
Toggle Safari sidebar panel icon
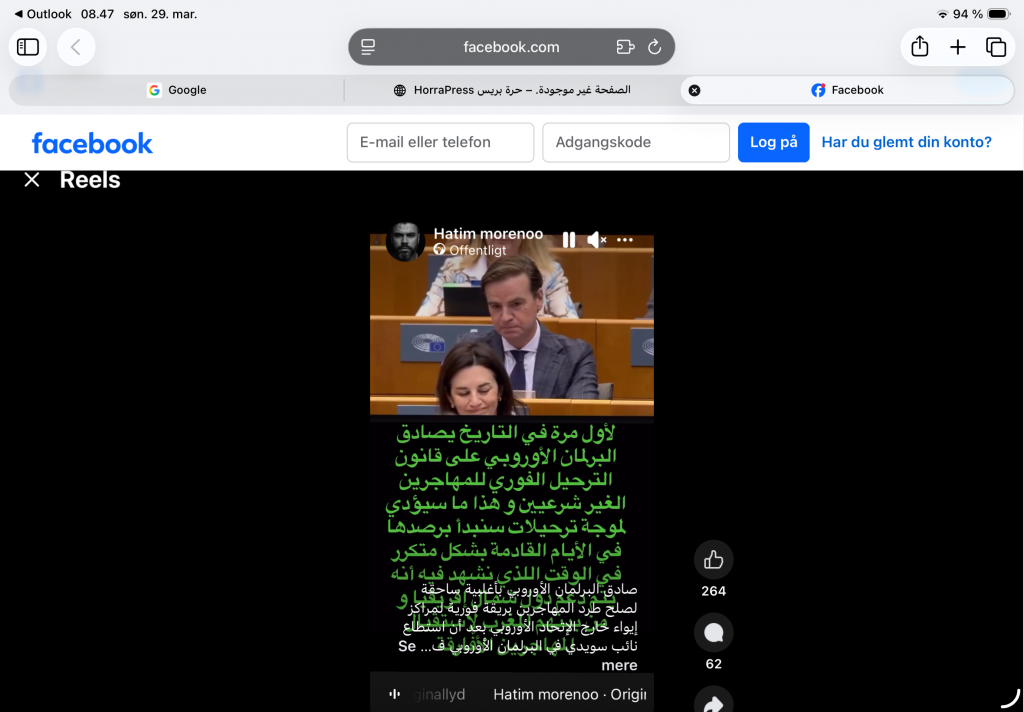(28, 47)
